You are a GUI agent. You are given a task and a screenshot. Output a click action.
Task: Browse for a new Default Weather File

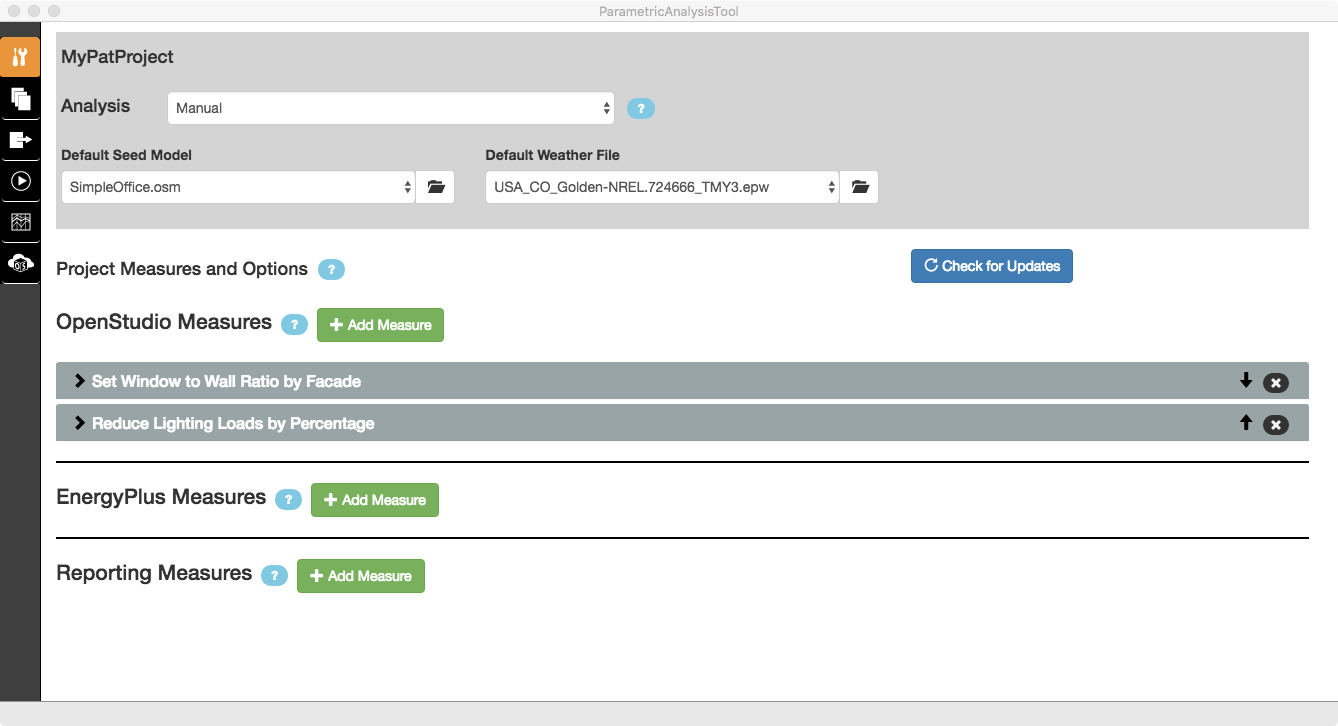[x=858, y=186]
